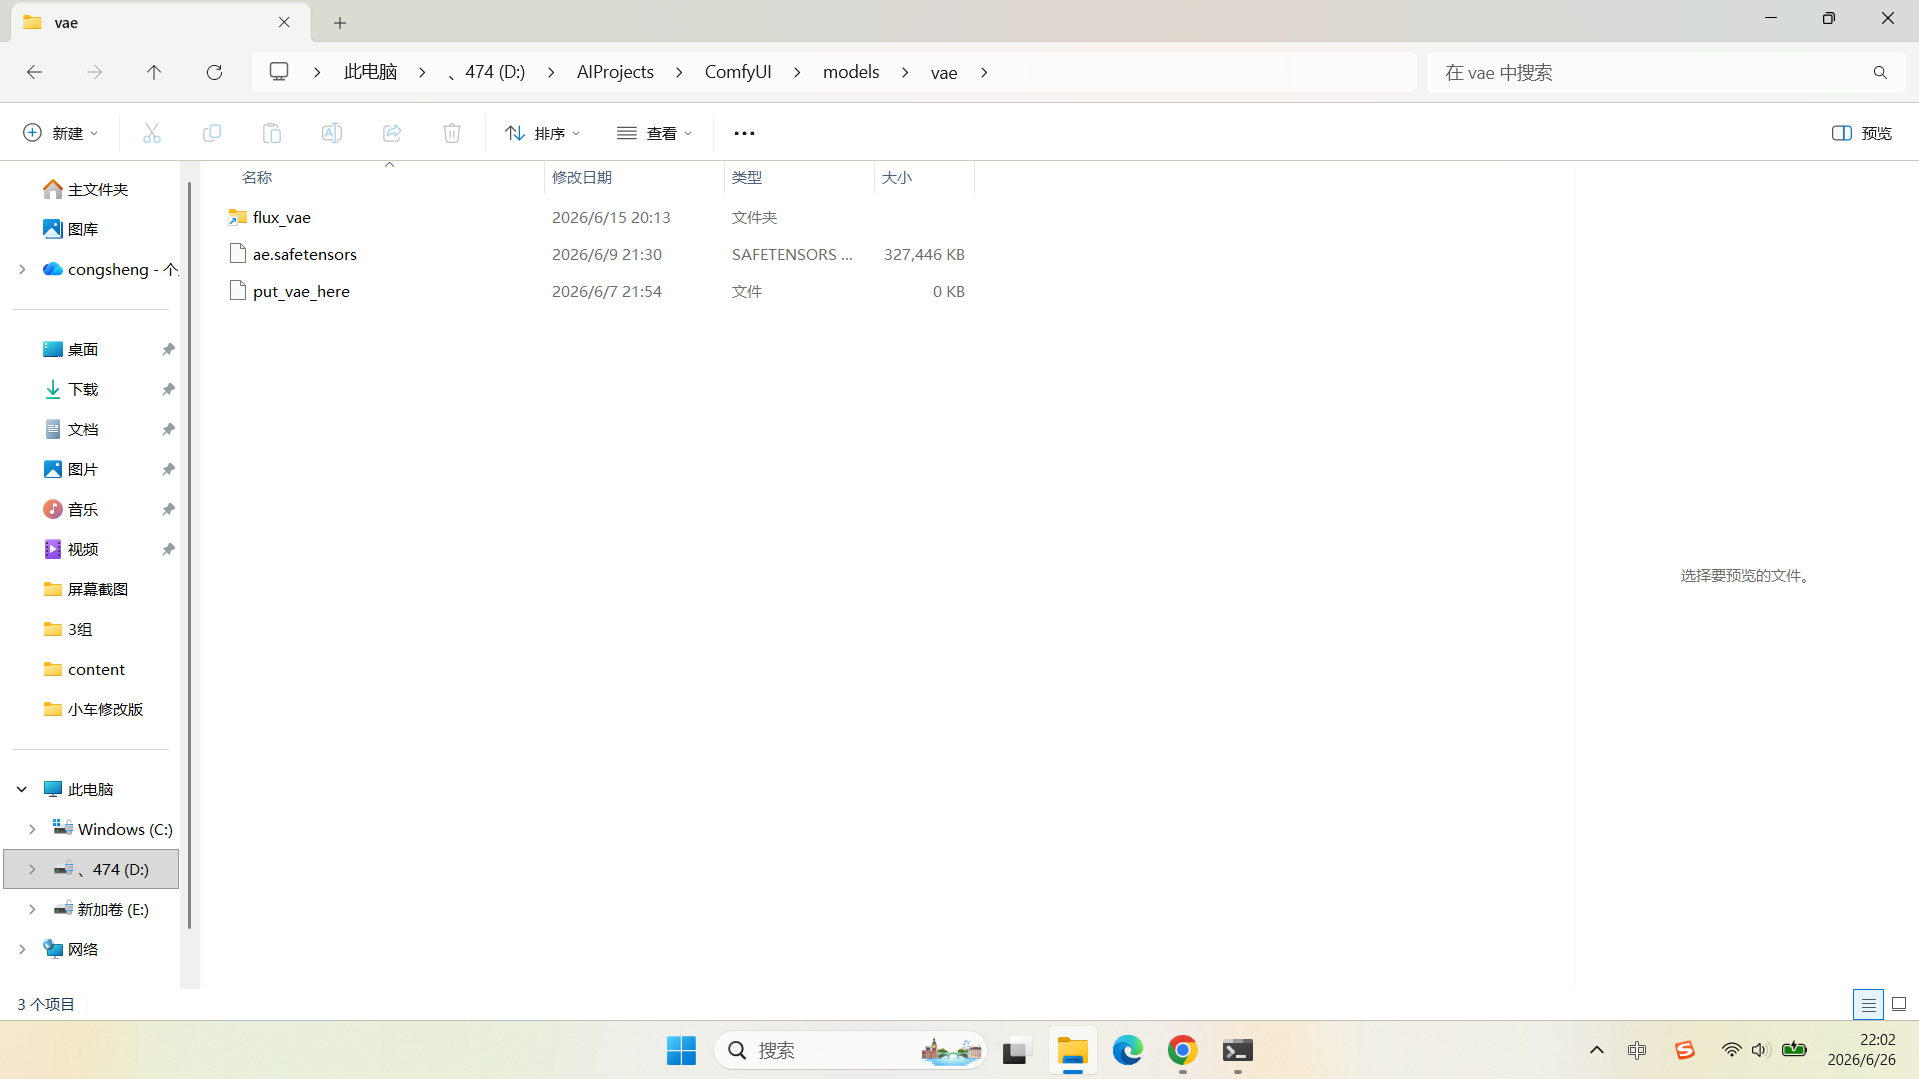Open the 排序 sort dropdown
Image resolution: width=1919 pixels, height=1079 pixels.
[x=543, y=133]
